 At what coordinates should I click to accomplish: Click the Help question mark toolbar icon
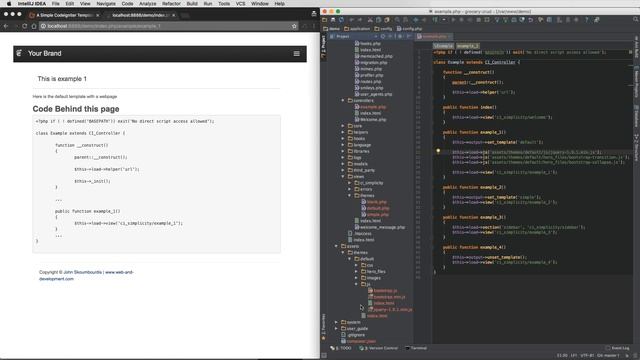pos(587,20)
